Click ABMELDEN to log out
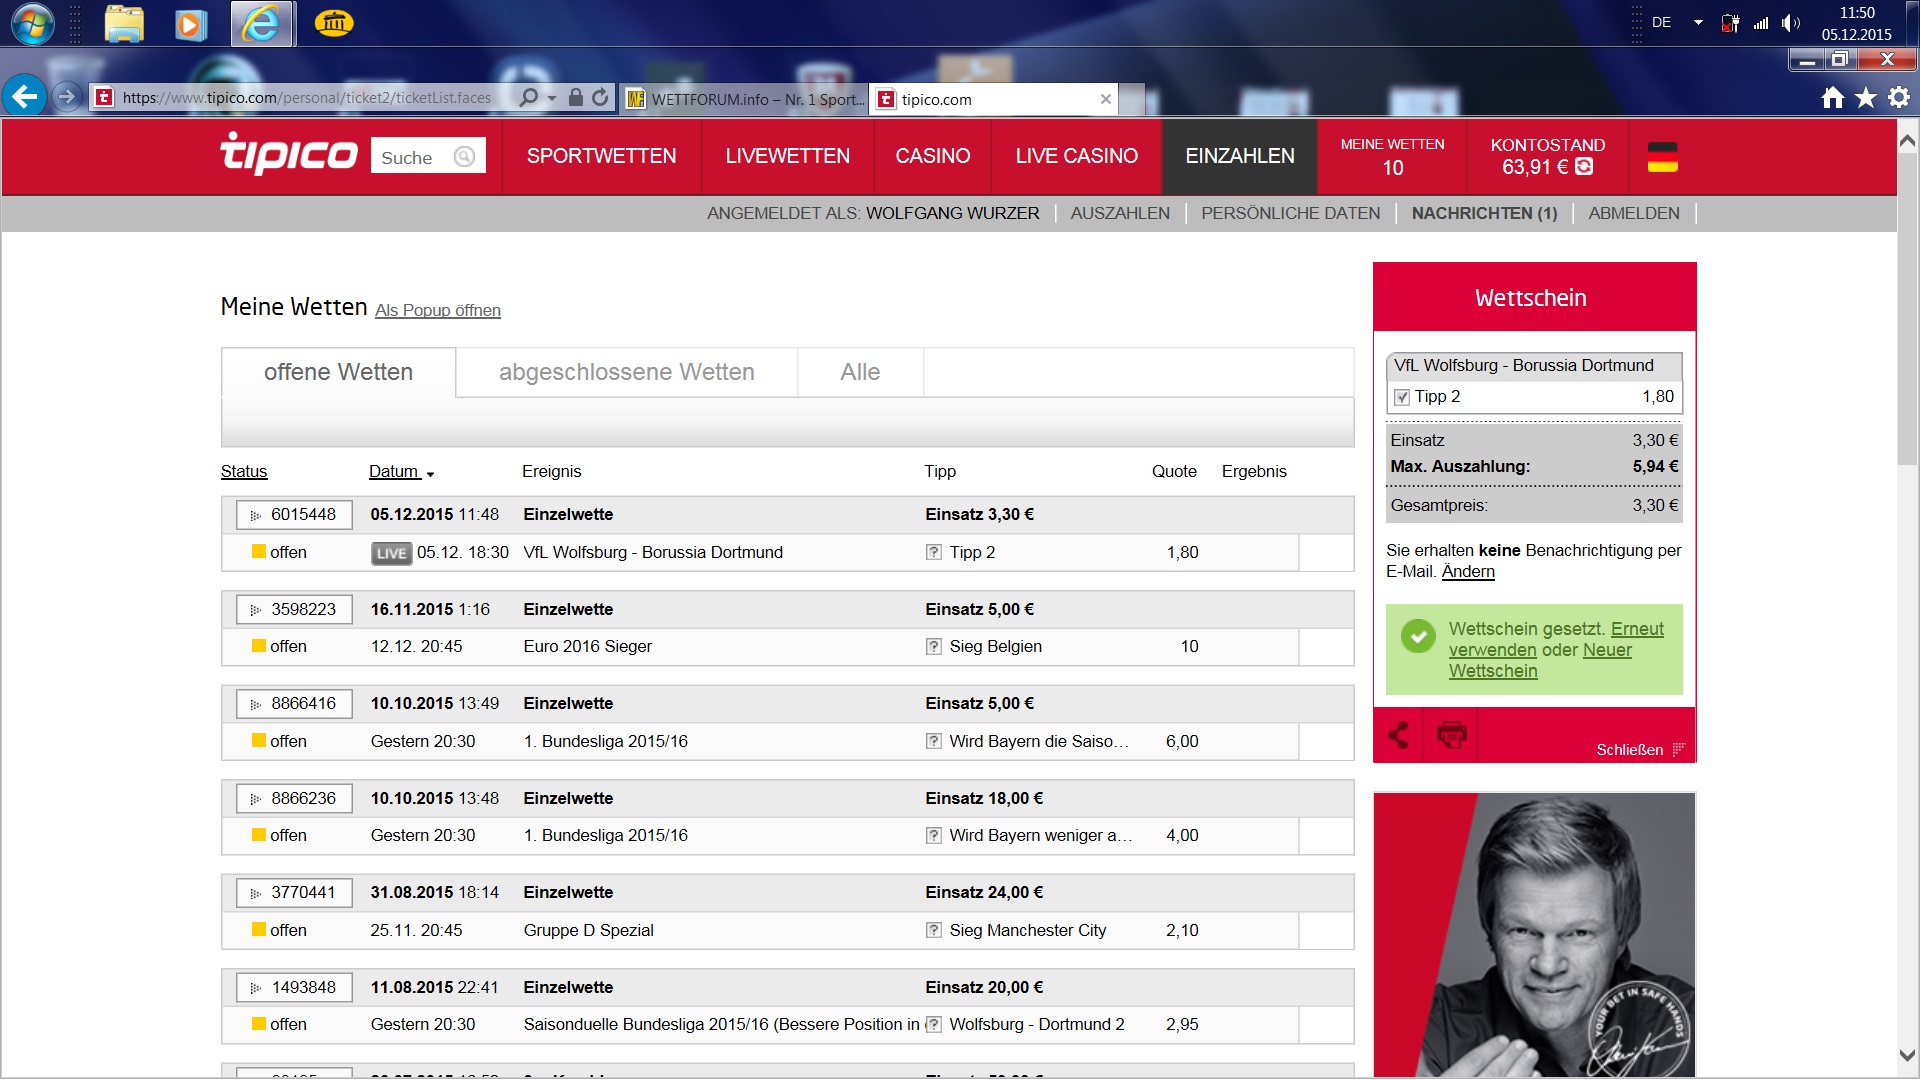Viewport: 1920px width, 1080px height. pyautogui.click(x=1634, y=213)
